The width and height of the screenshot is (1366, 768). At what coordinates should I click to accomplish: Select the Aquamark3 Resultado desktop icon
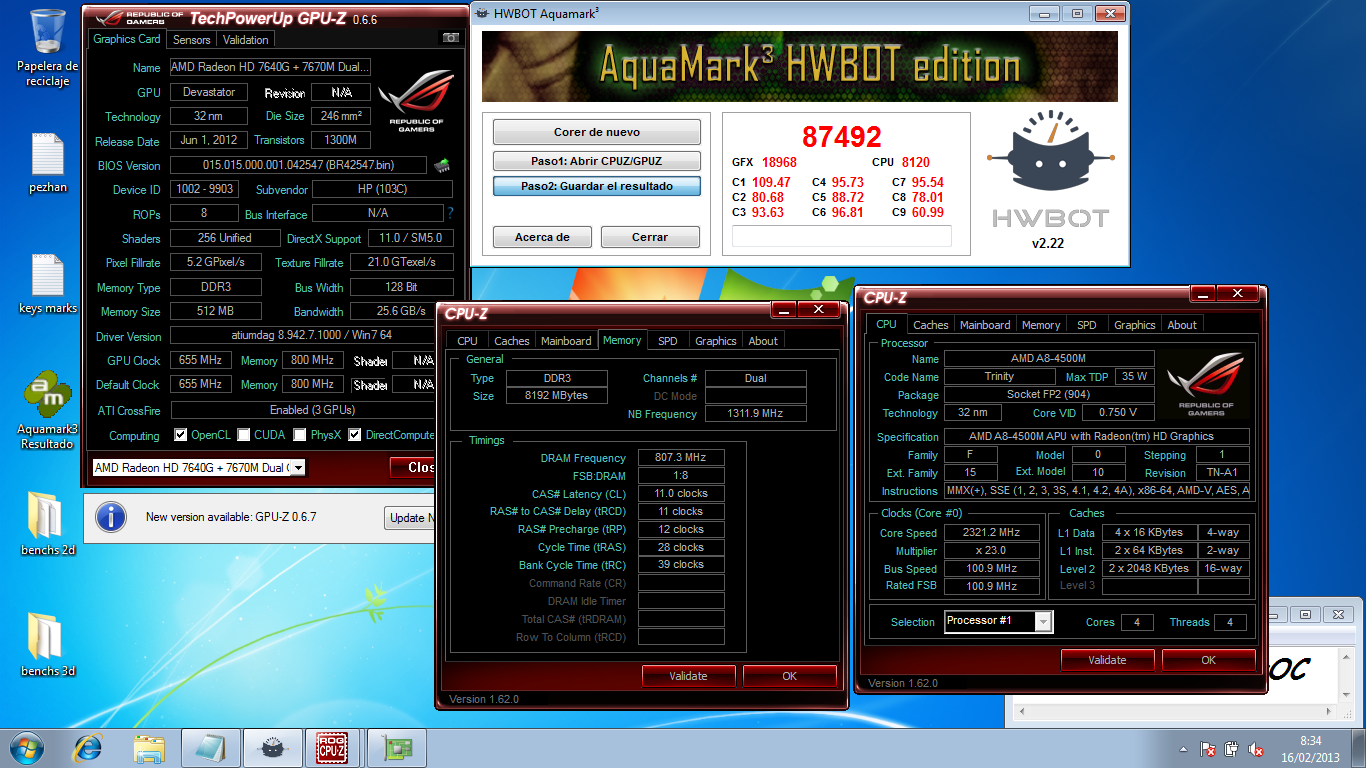point(47,410)
